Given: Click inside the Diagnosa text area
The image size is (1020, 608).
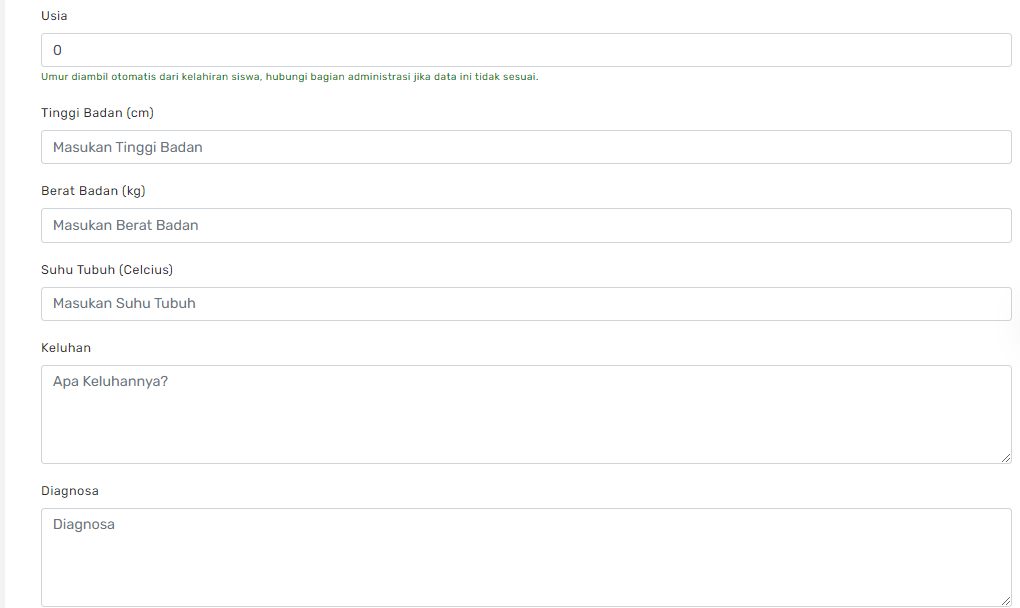Looking at the screenshot, I should tap(526, 557).
